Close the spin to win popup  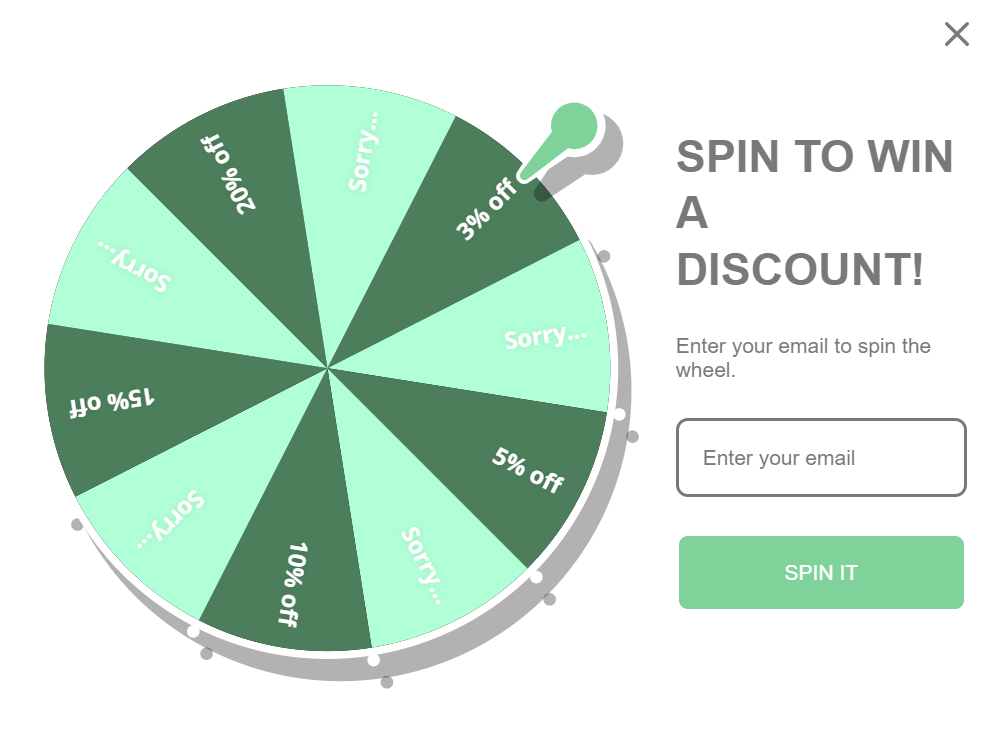coord(956,34)
